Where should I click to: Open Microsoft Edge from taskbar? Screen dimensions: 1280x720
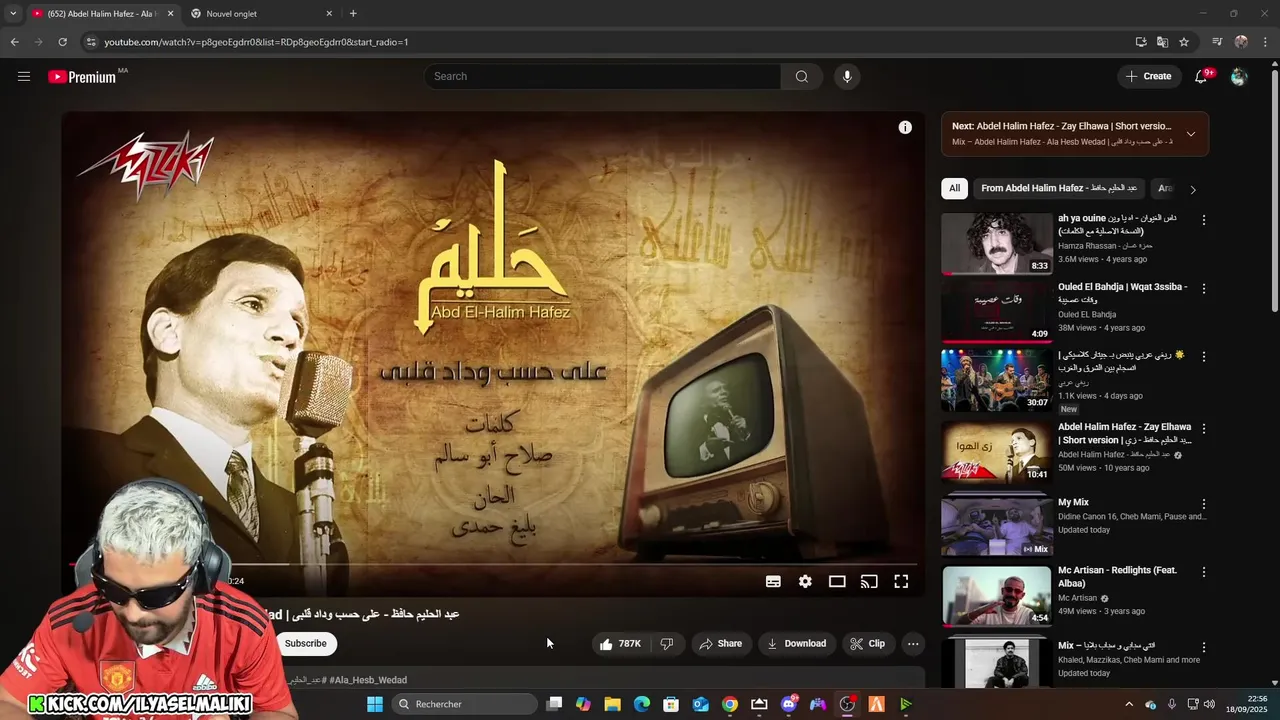642,704
